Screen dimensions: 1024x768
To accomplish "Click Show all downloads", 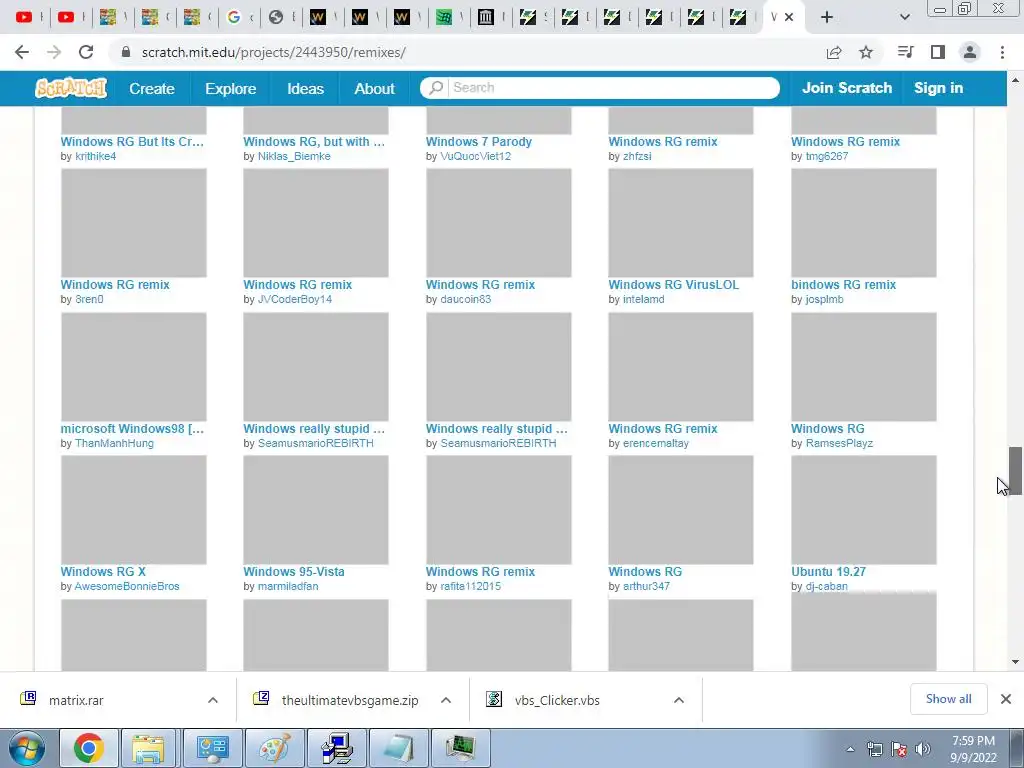I will click(x=948, y=699).
